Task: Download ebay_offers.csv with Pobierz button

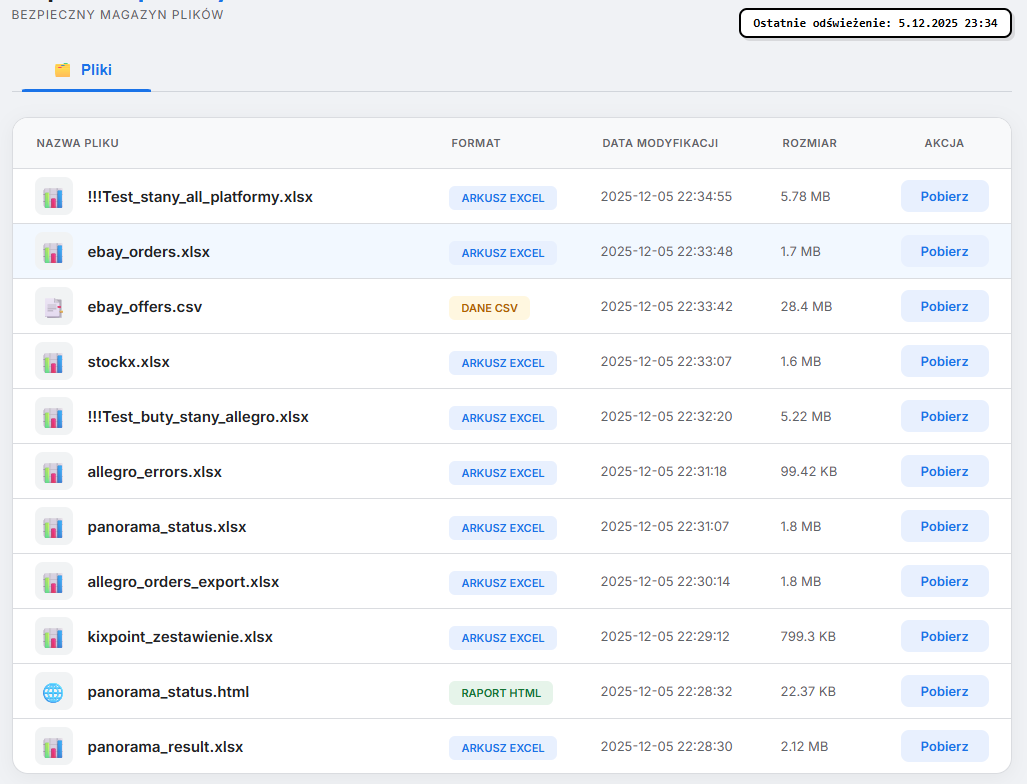Action: tap(944, 307)
